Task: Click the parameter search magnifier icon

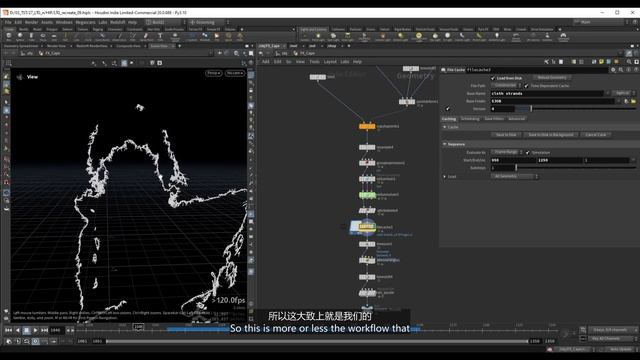Action: pos(621,70)
